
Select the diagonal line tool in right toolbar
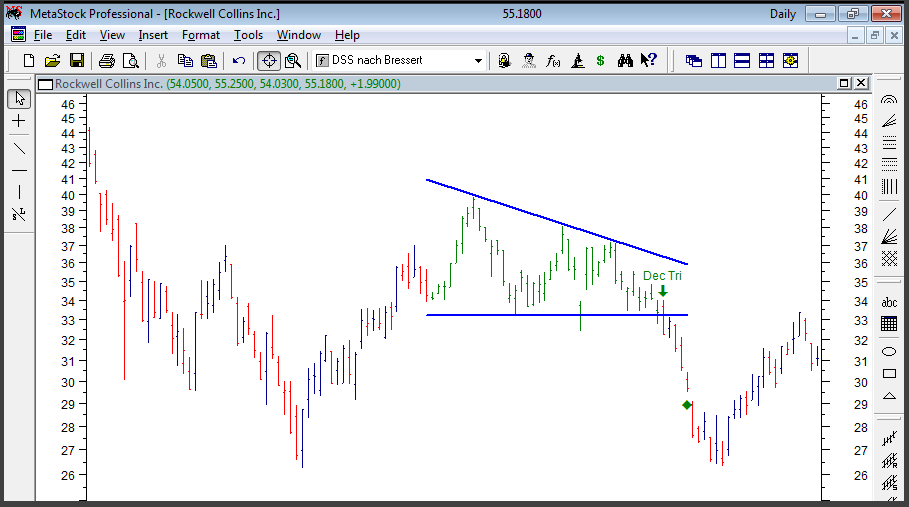tap(889, 215)
